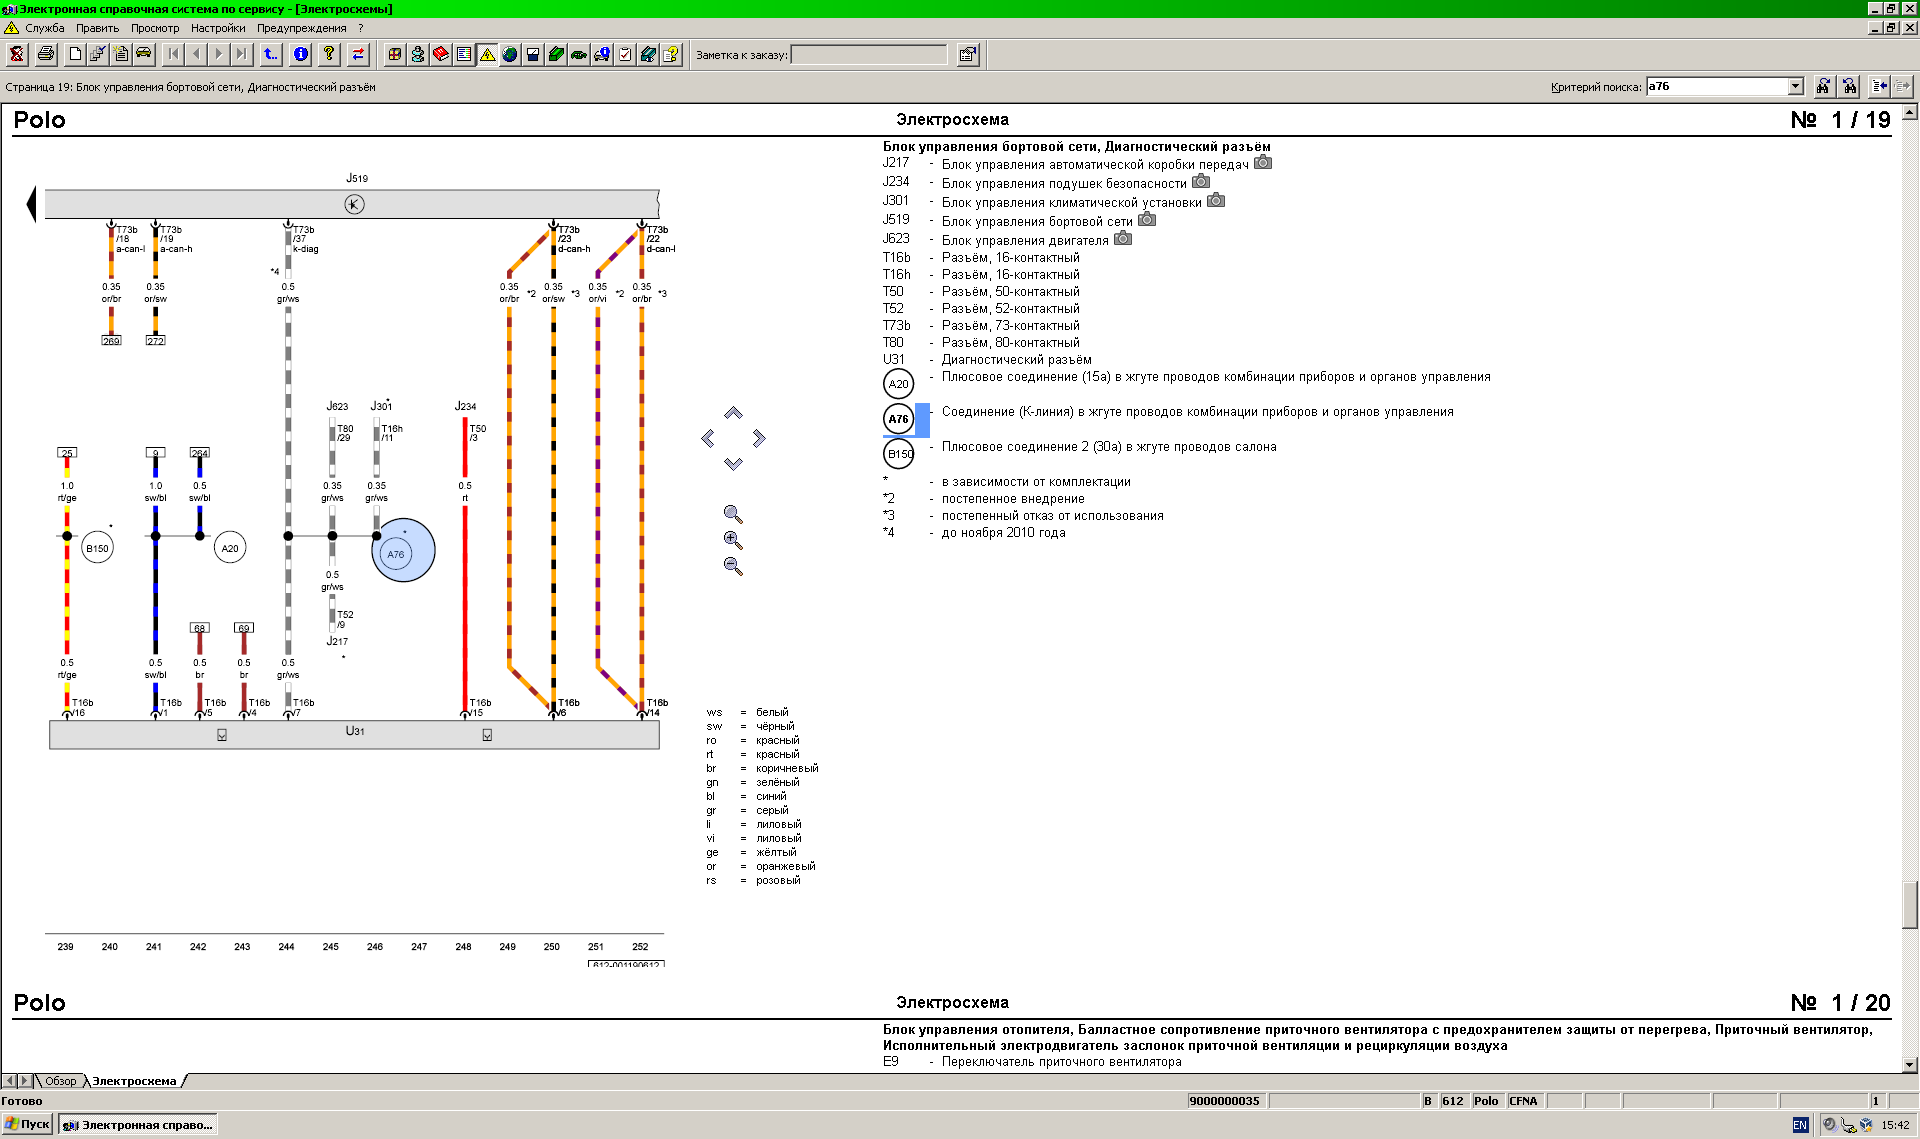
Task: Click the globe icon in the toolbar
Action: click(x=510, y=55)
